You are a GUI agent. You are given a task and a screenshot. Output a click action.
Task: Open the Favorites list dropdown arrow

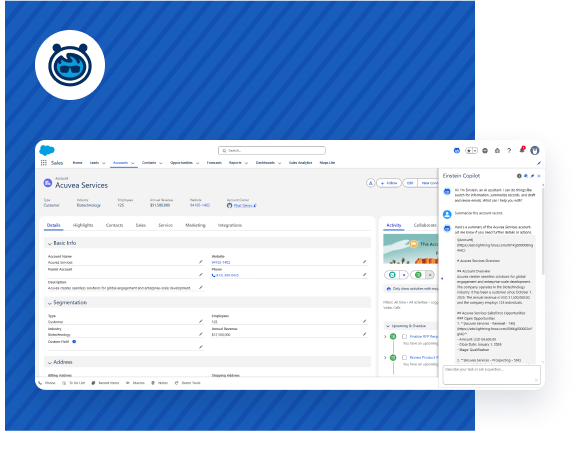tap(475, 151)
